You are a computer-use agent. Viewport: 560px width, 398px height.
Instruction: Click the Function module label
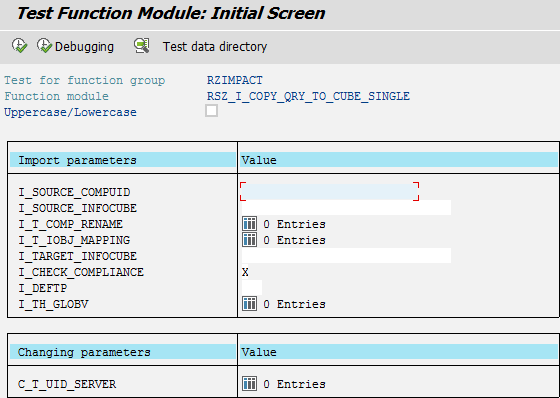(x=56, y=96)
